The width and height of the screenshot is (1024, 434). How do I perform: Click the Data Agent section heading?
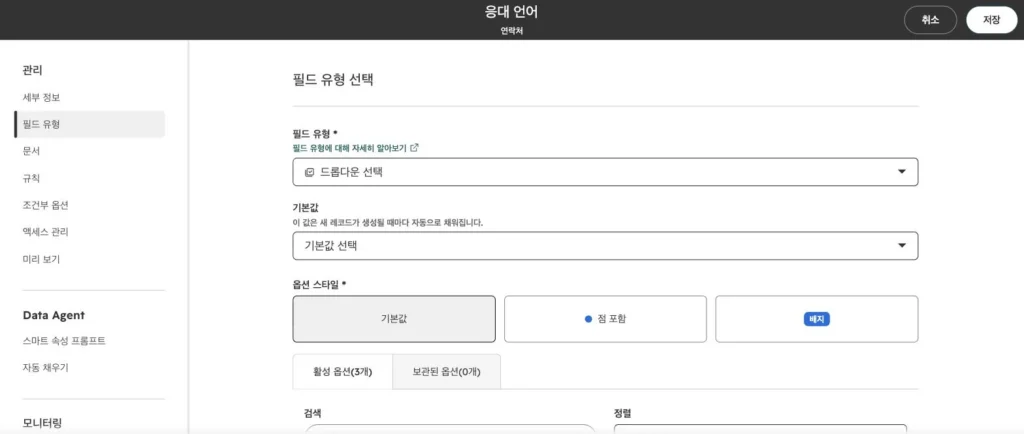pos(54,315)
